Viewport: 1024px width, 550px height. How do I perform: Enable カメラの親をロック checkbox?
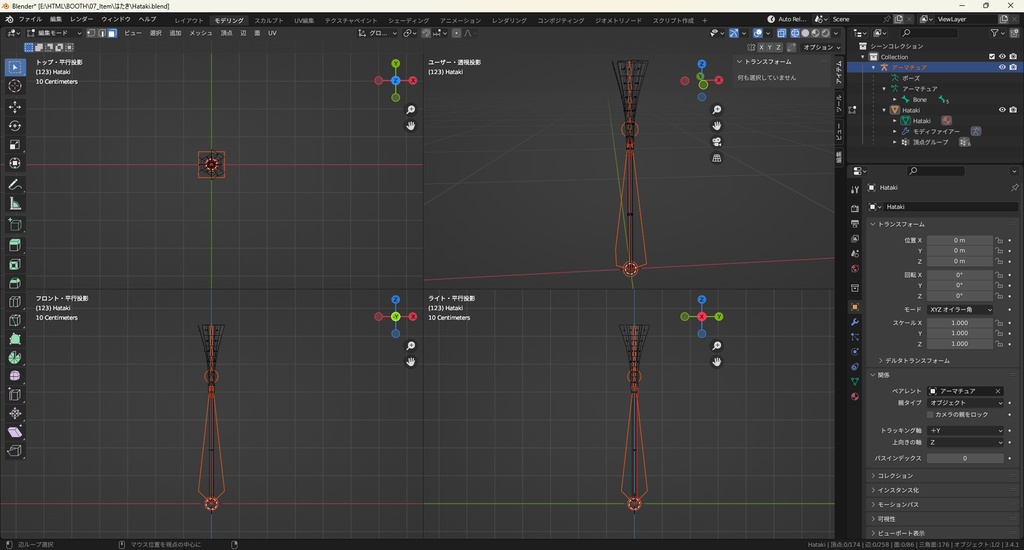(x=930, y=414)
